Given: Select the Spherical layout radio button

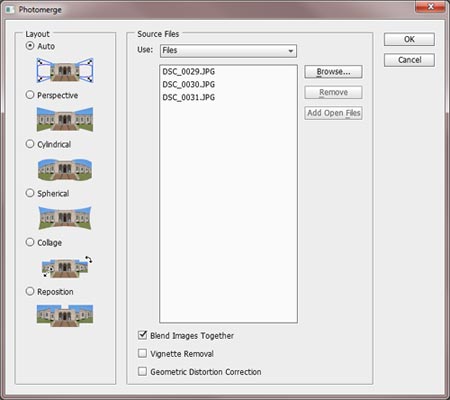Looking at the screenshot, I should coord(30,193).
